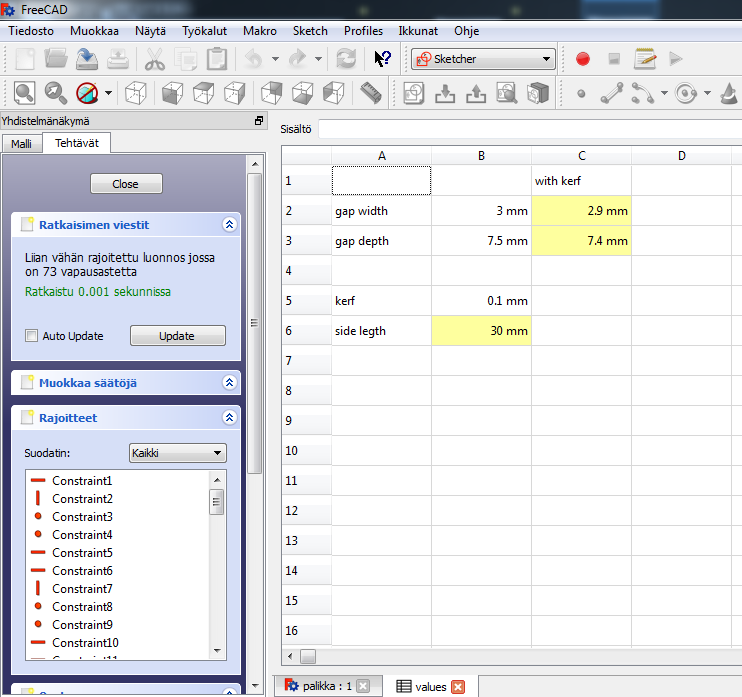Click the Measure distance ruler icon
742x697 pixels.
tap(371, 93)
